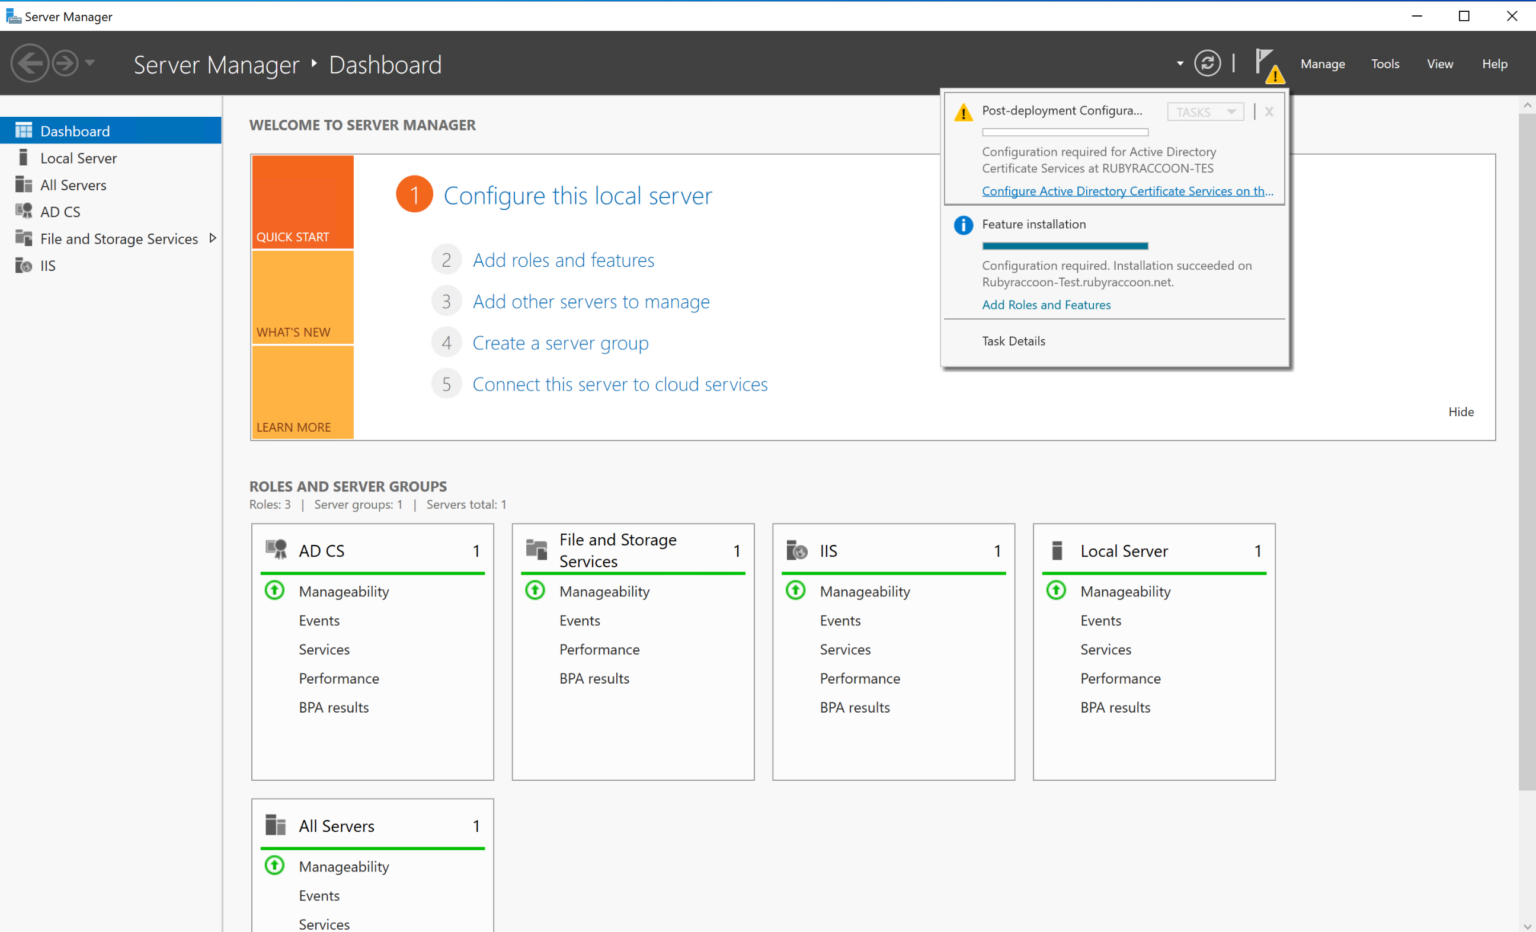Click All Servers Manageability status icon

tap(275, 865)
